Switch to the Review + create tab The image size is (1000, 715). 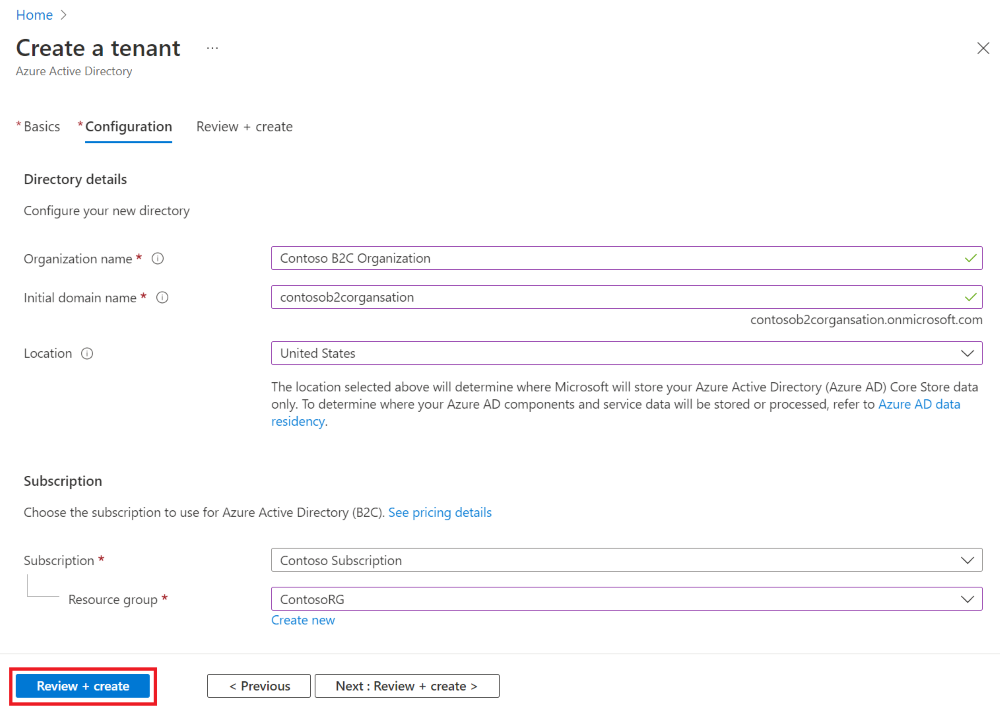click(x=244, y=126)
